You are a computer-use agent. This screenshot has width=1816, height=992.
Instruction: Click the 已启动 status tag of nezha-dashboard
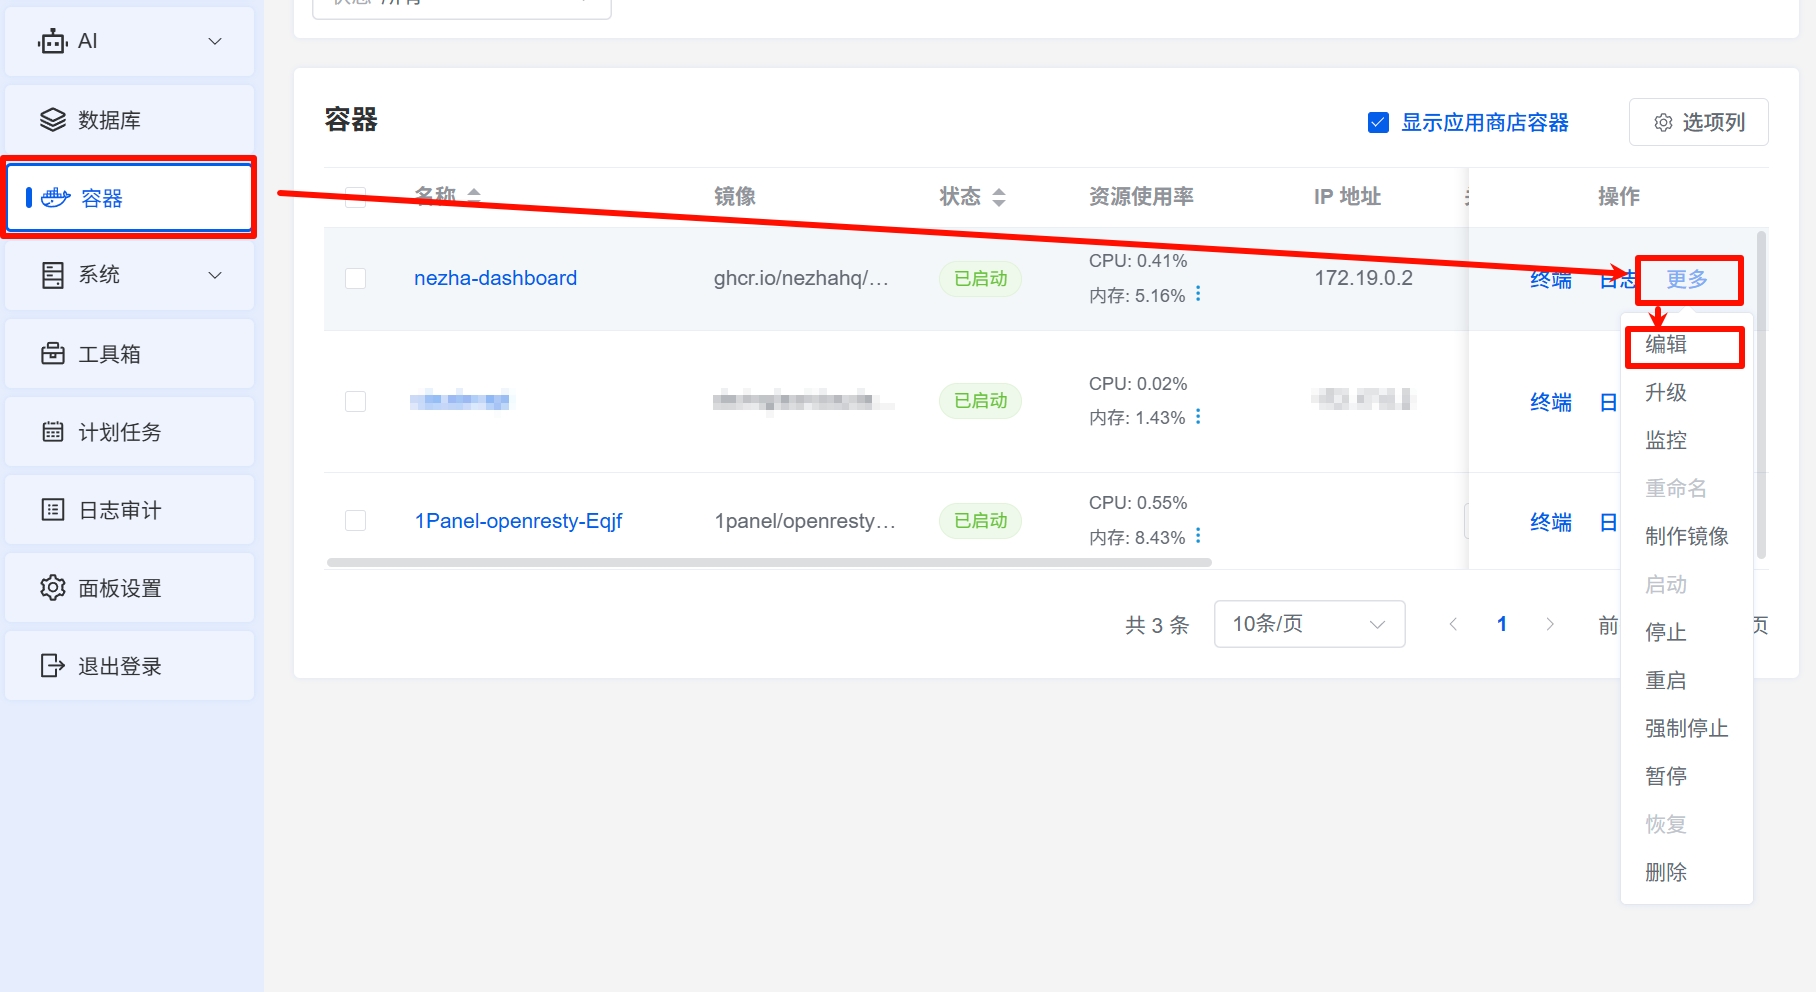tap(980, 278)
